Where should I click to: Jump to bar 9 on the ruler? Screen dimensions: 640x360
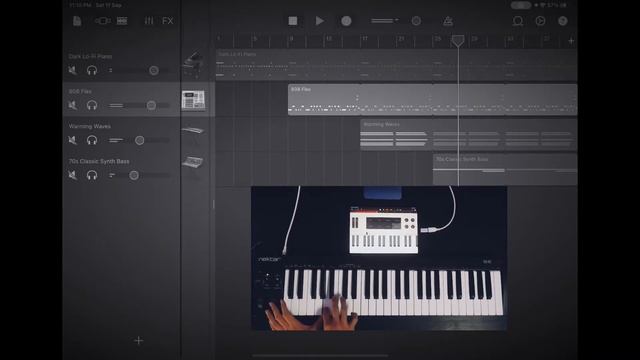pyautogui.click(x=291, y=39)
